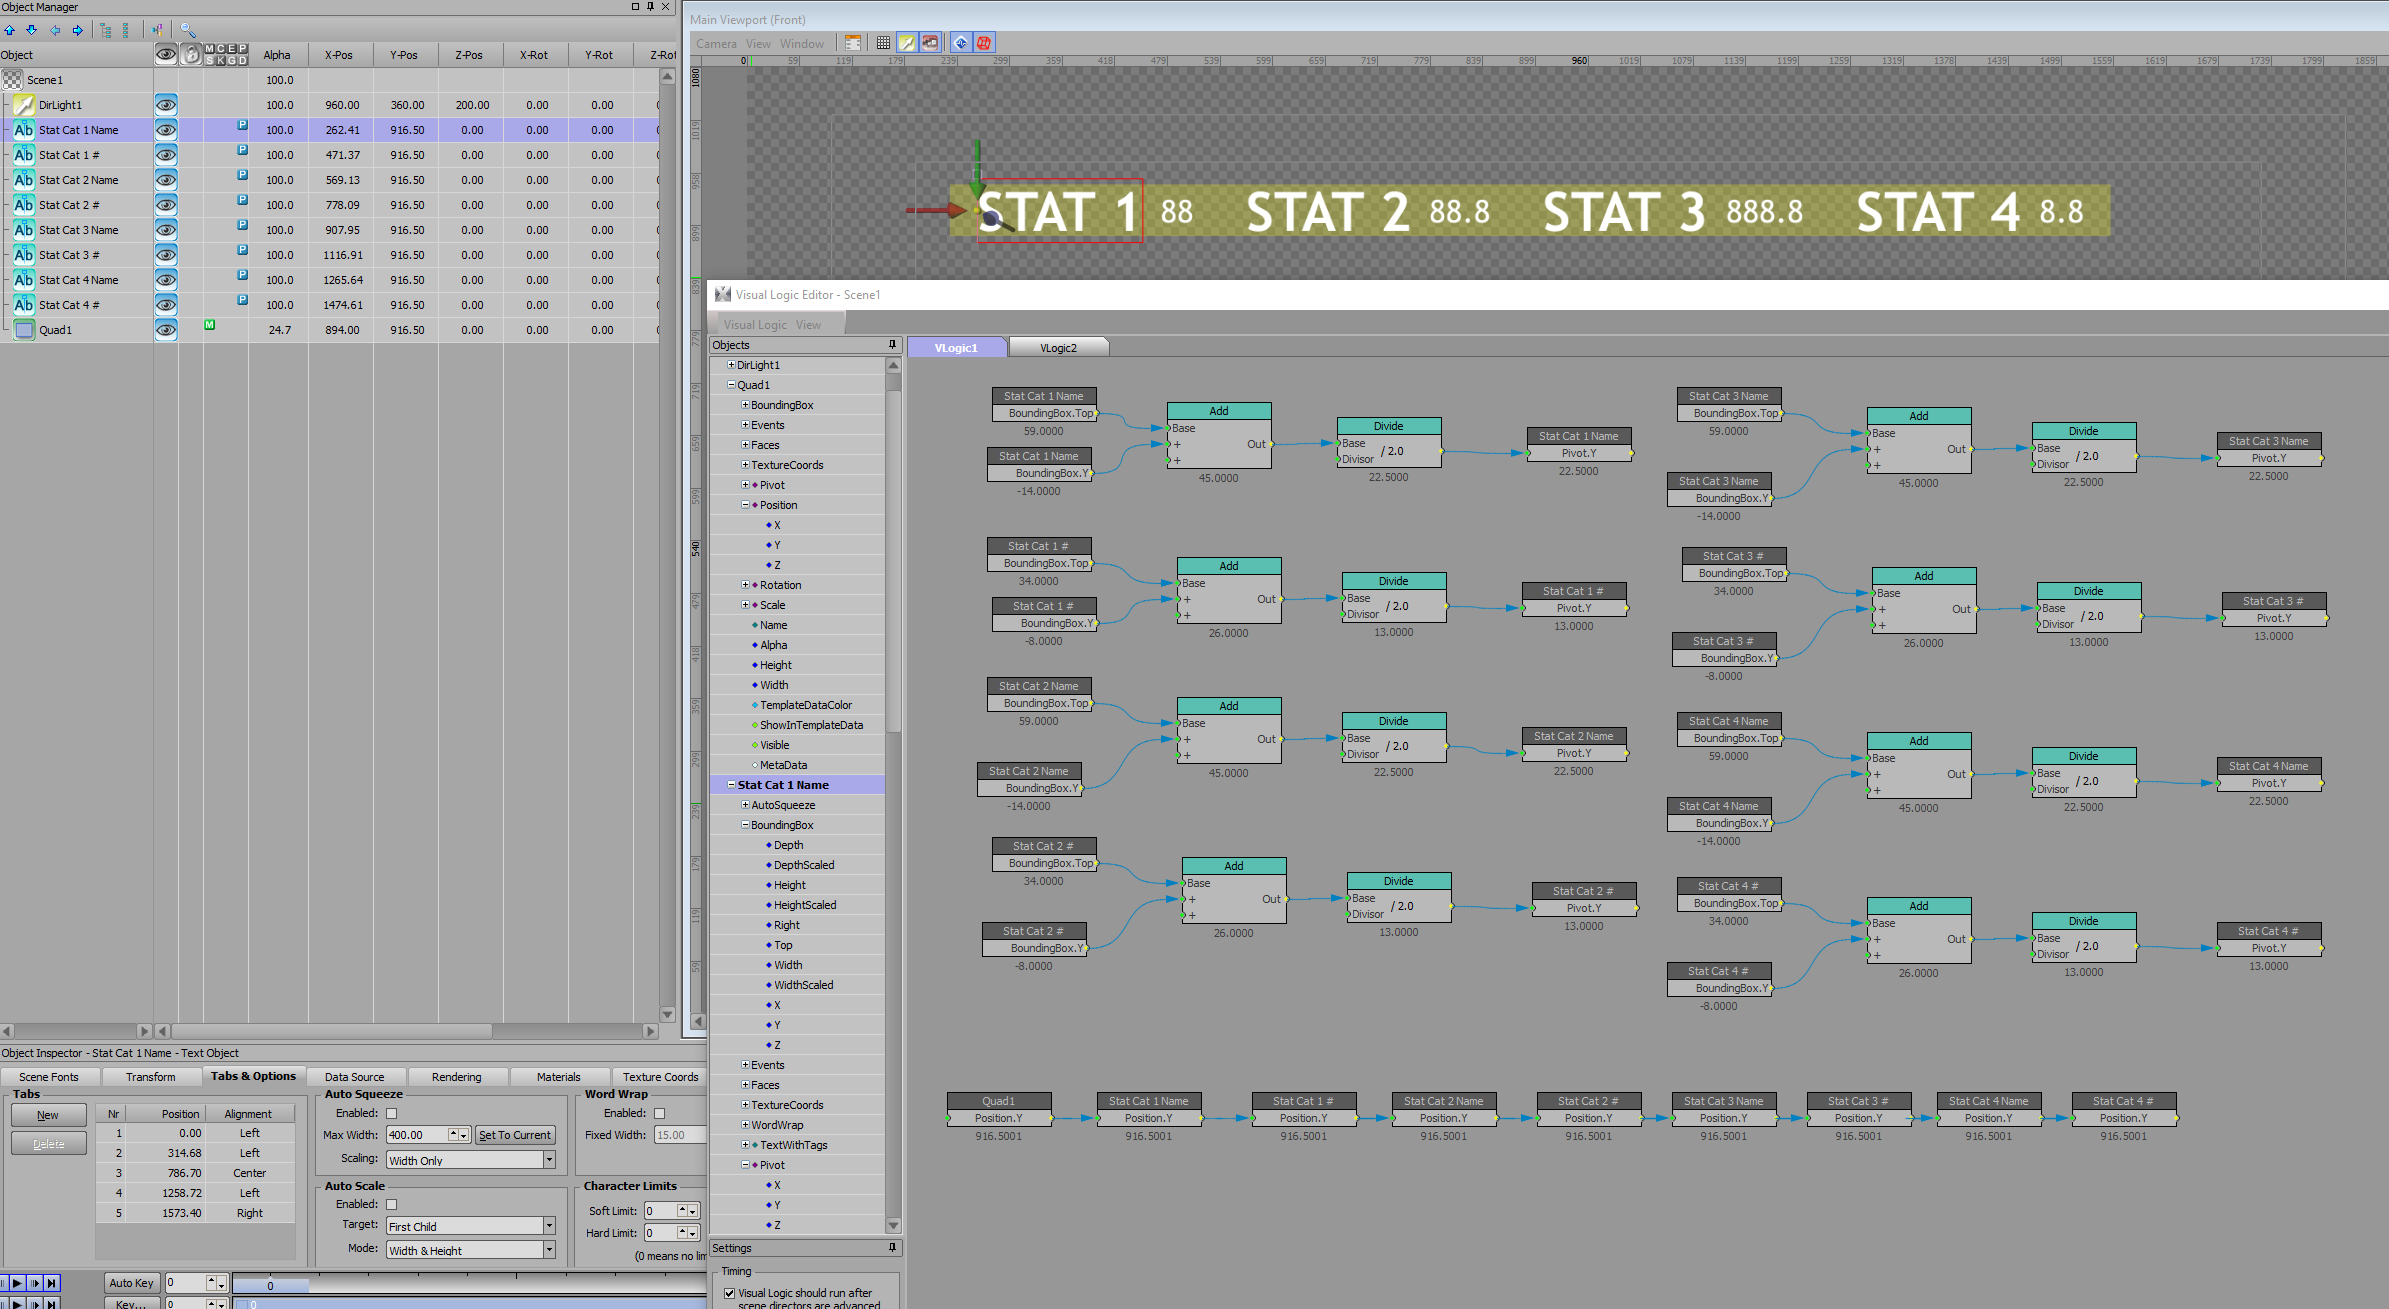Expand the AutoSqueeze node under Stat Cat 1 Name
The image size is (2389, 1309).
click(745, 805)
